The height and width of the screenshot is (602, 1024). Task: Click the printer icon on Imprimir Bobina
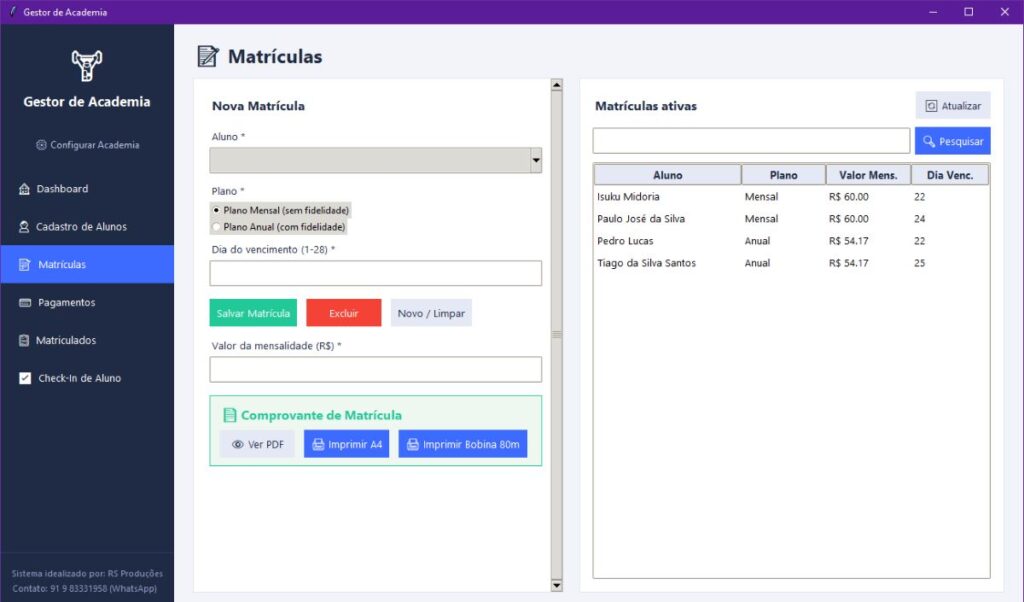point(413,445)
